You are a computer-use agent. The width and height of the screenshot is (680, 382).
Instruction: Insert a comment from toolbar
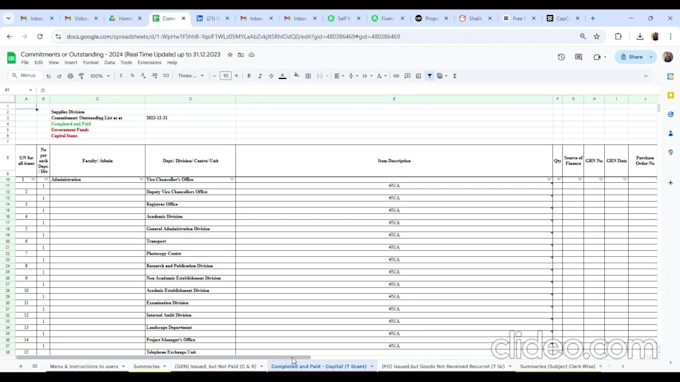407,76
